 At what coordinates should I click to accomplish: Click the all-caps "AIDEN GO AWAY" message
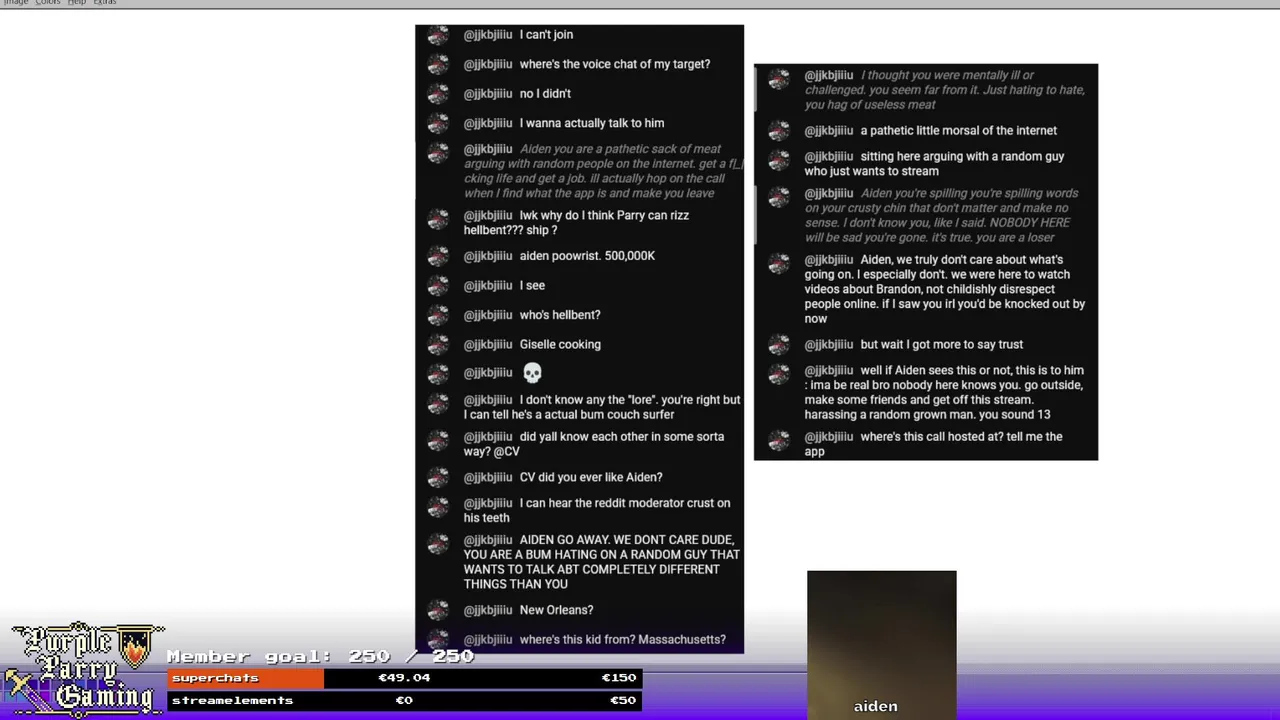pos(602,562)
